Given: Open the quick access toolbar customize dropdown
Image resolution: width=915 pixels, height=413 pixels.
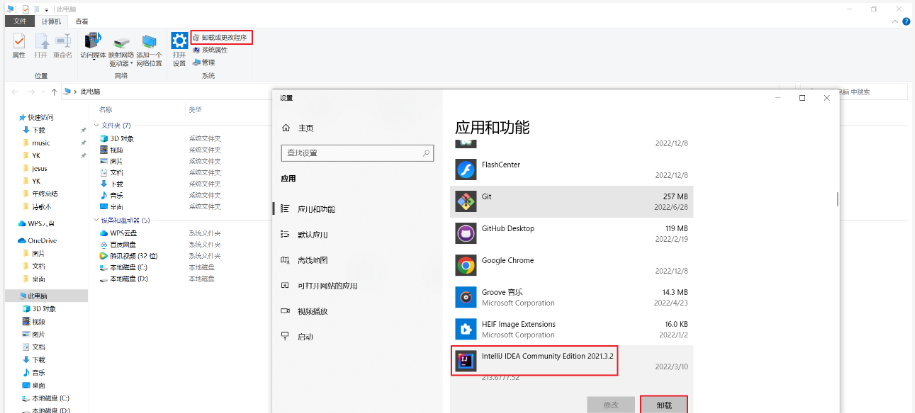Looking at the screenshot, I should pos(47,10).
